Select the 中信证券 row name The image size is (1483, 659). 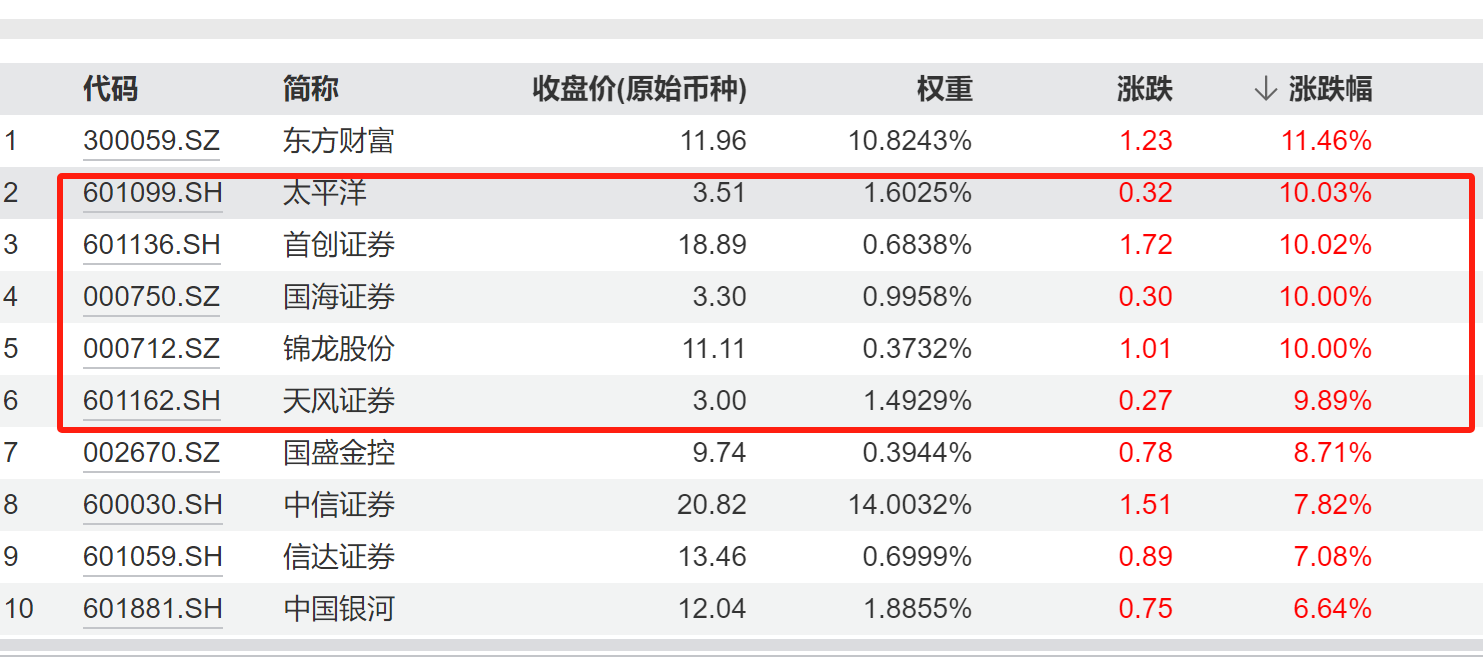(339, 505)
